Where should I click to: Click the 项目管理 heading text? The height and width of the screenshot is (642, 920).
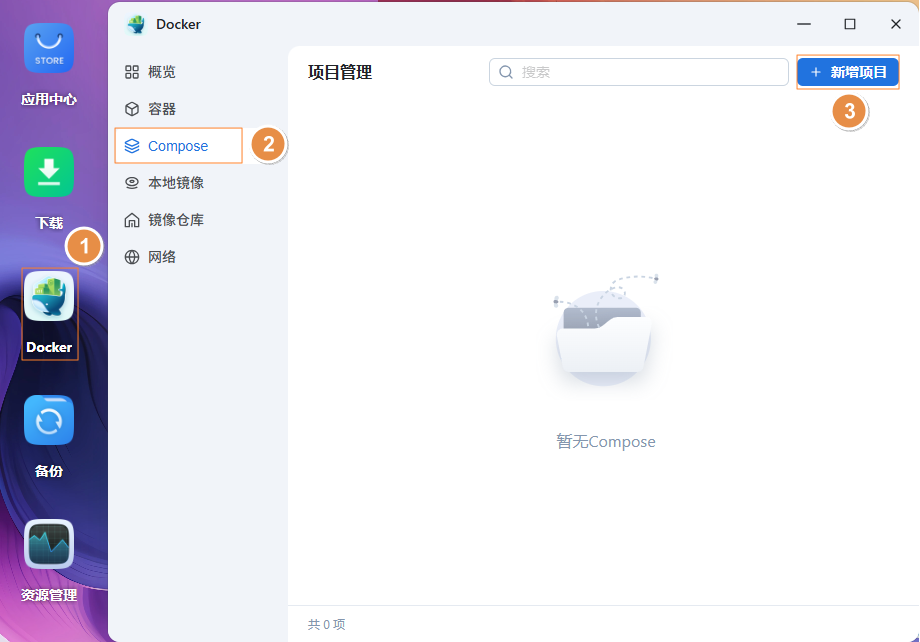(340, 72)
